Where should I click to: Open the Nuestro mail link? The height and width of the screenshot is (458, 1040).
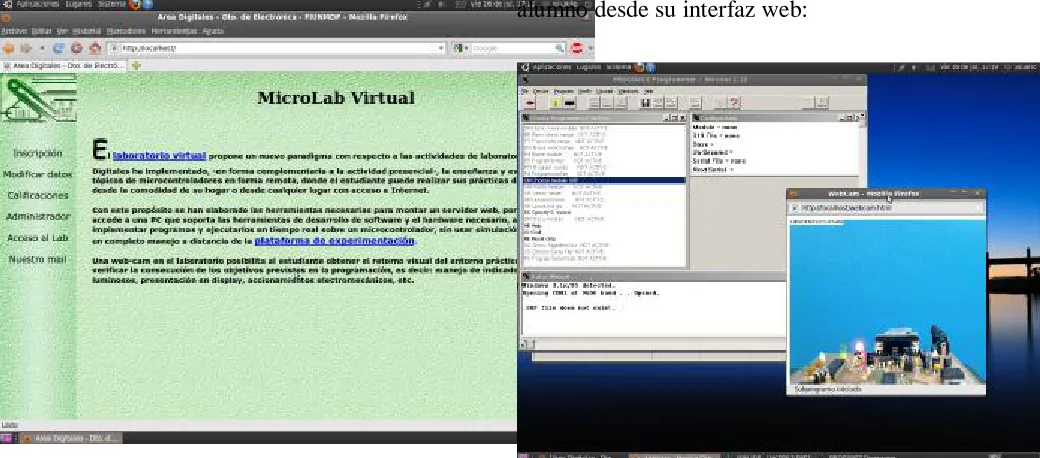pyautogui.click(x=38, y=259)
